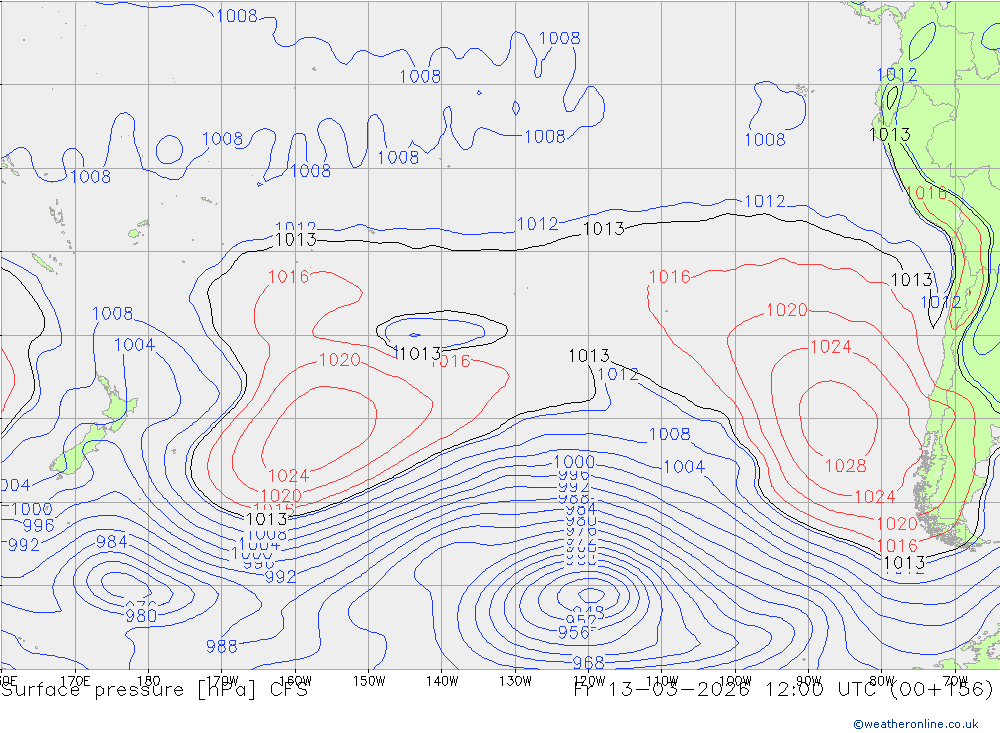
Task: Click the 1028 isobar label
Action: click(x=846, y=466)
